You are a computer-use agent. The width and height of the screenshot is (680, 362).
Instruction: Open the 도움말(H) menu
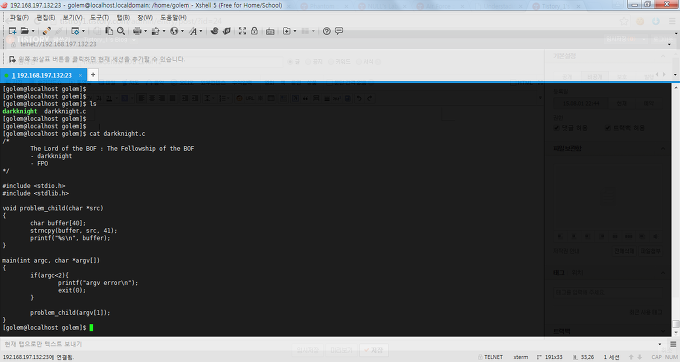[x=173, y=18]
